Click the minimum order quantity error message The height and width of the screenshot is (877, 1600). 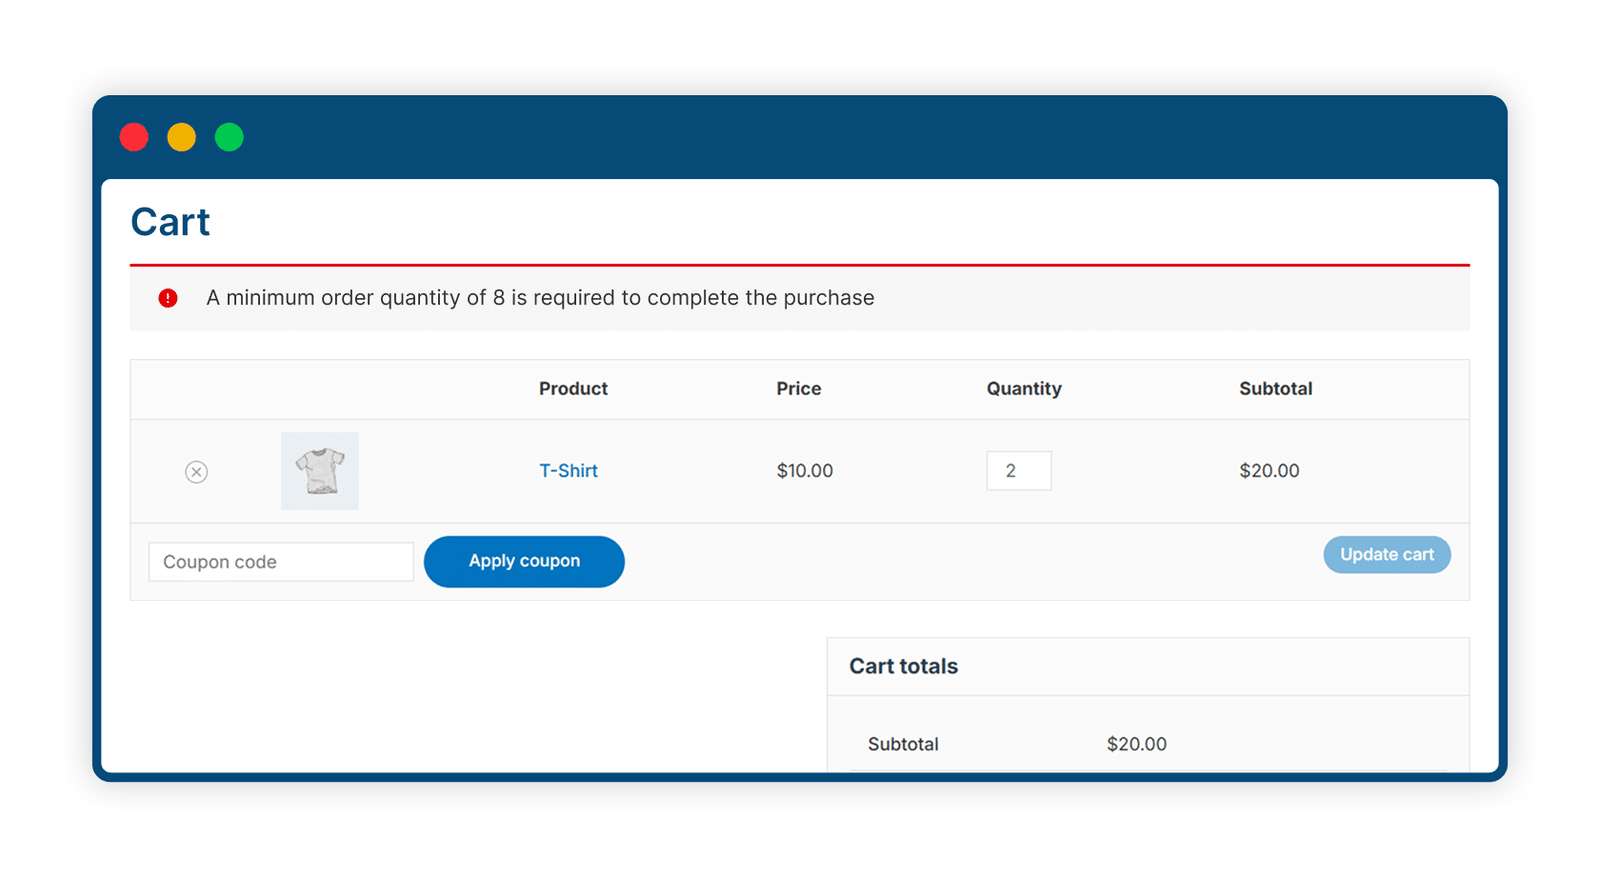click(x=540, y=298)
